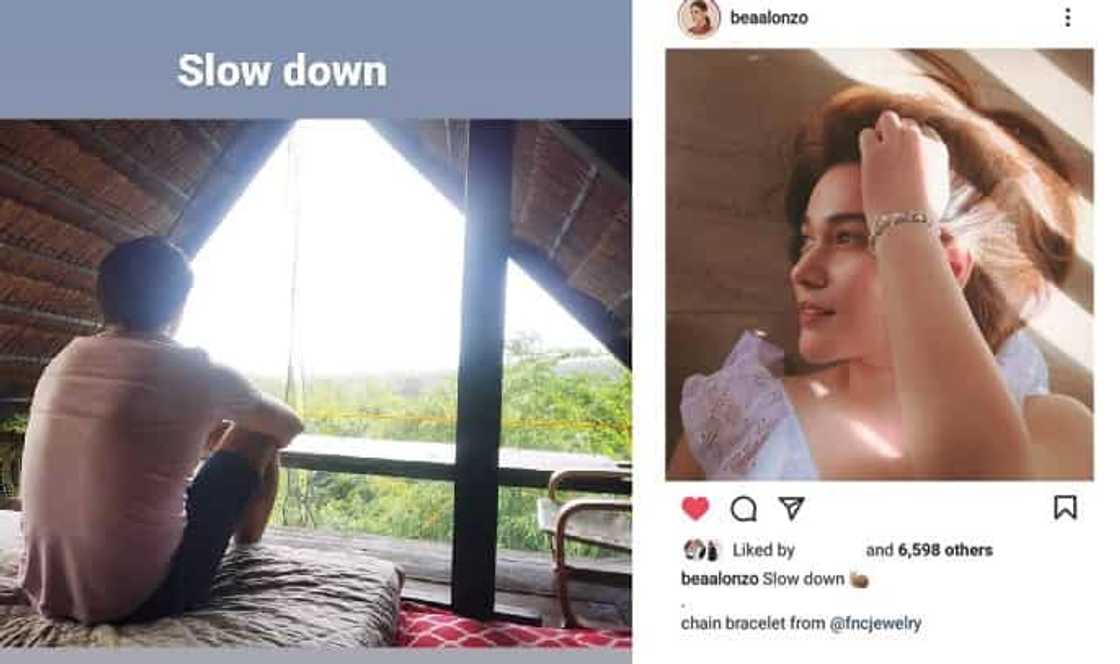Viewport: 1120px width, 664px height.
Task: Click the "Liked by" text
Action: click(x=763, y=549)
